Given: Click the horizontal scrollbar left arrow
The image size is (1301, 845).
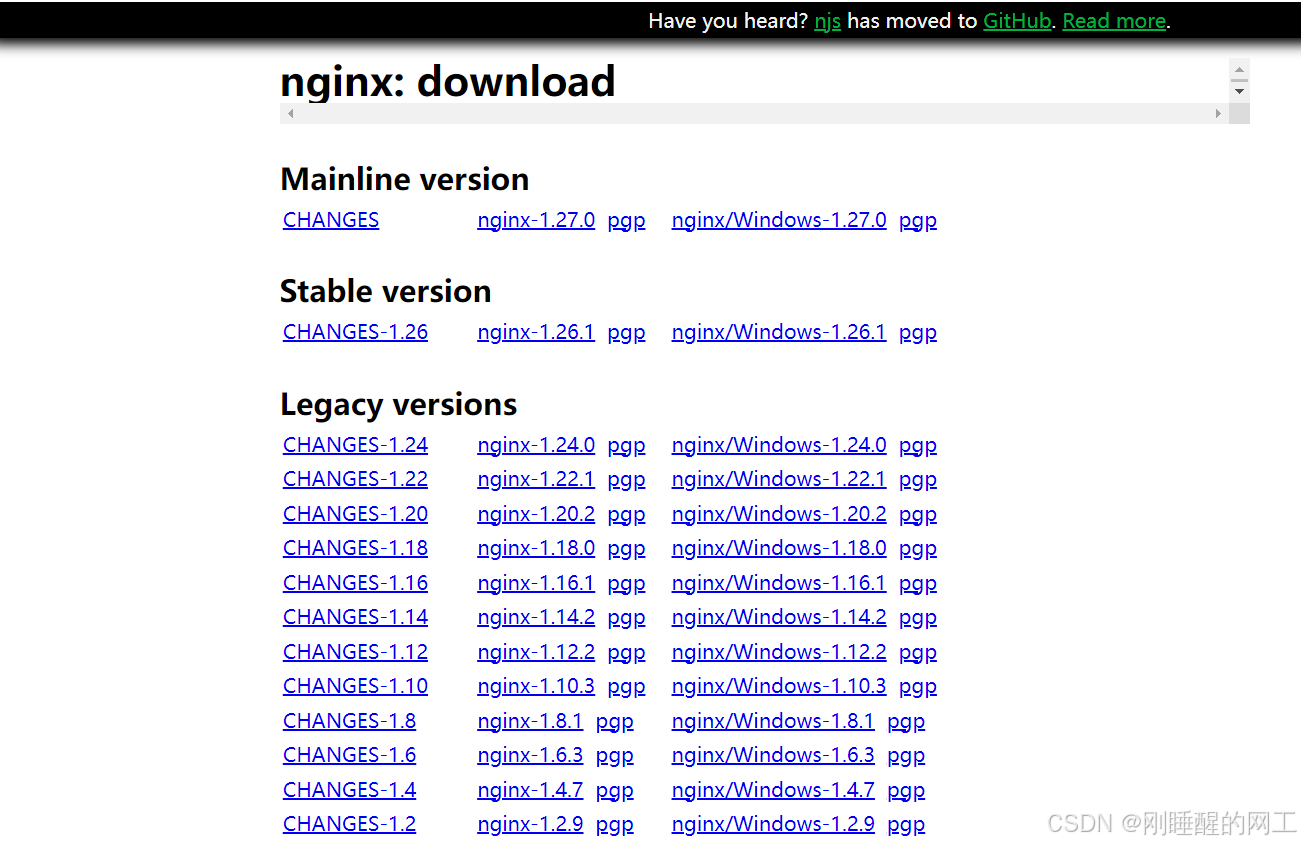Looking at the screenshot, I should tap(290, 113).
